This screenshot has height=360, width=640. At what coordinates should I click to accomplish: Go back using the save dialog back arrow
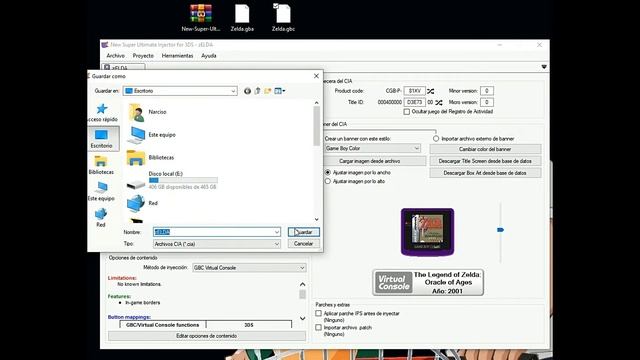[x=247, y=91]
